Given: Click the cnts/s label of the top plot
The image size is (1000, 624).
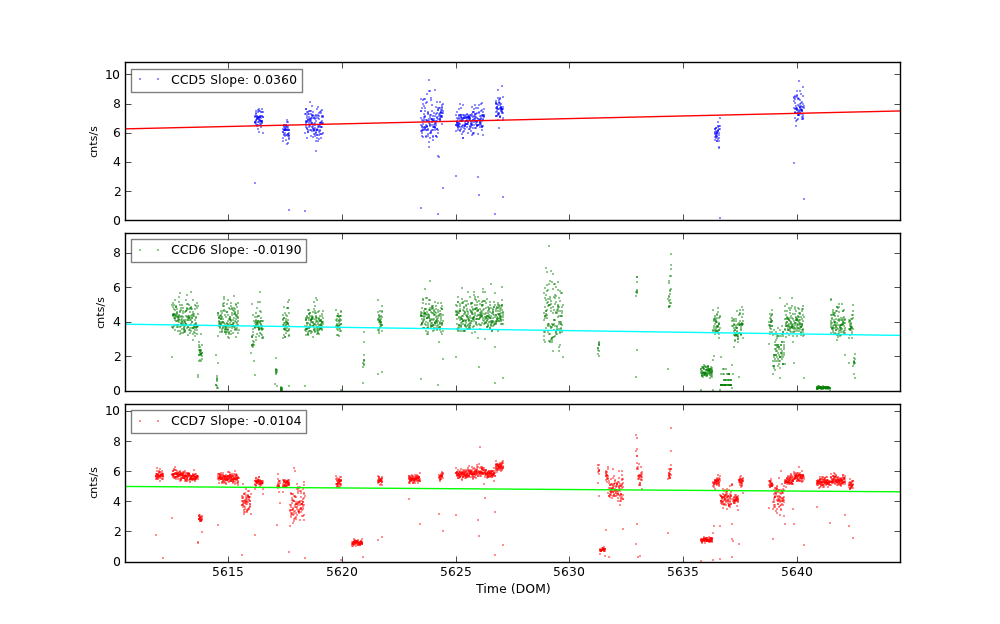Looking at the screenshot, I should pyautogui.click(x=95, y=141).
